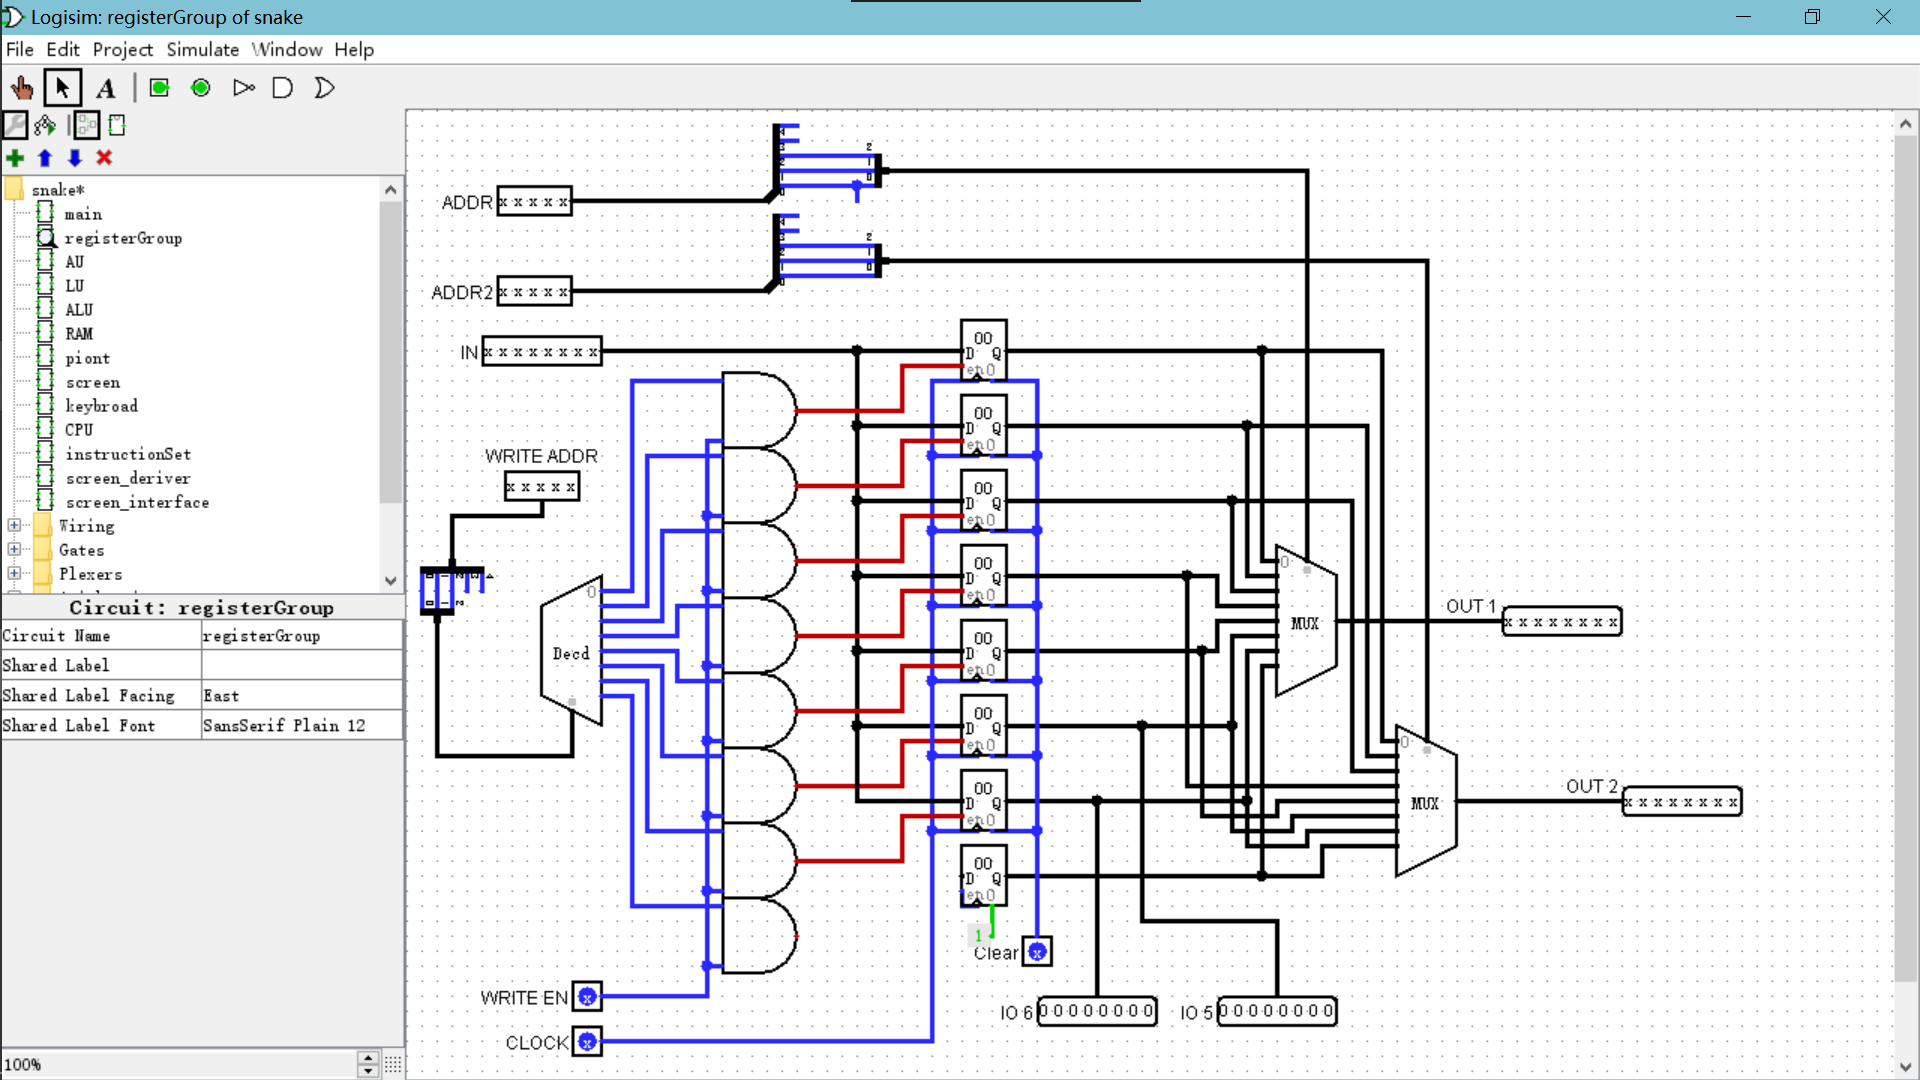Select the CPU circuit
The height and width of the screenshot is (1080, 1920).
(x=79, y=430)
